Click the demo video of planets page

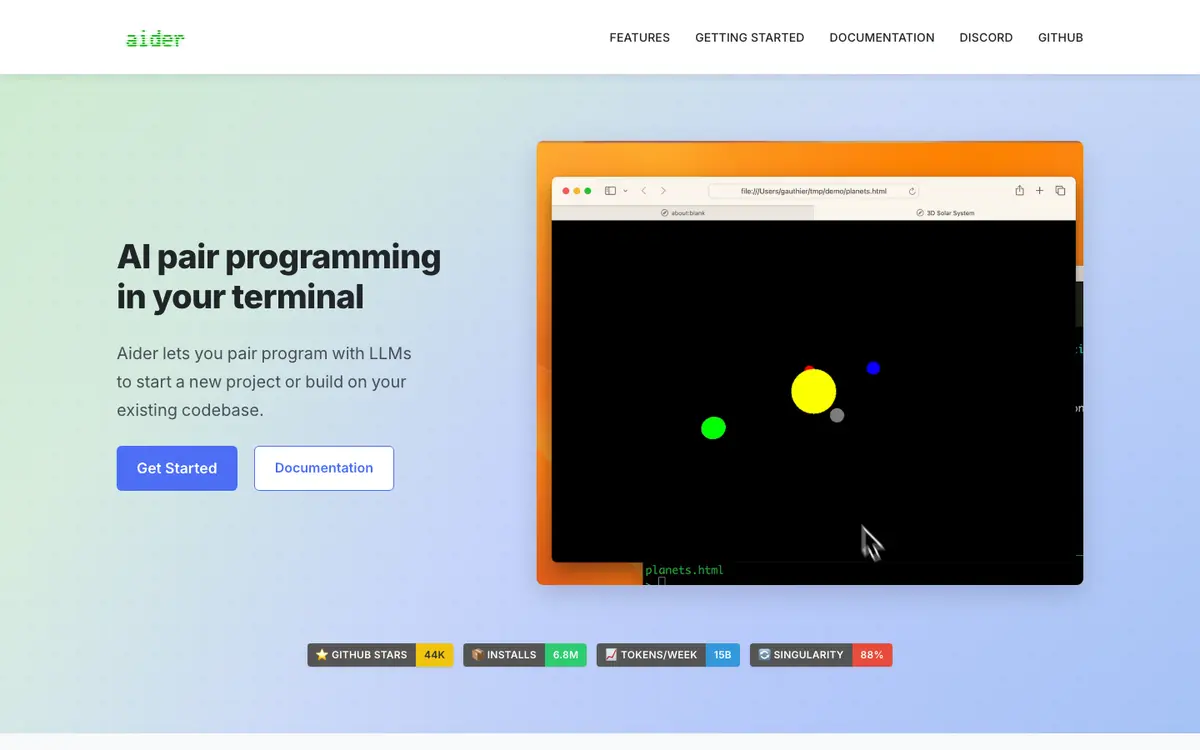810,363
